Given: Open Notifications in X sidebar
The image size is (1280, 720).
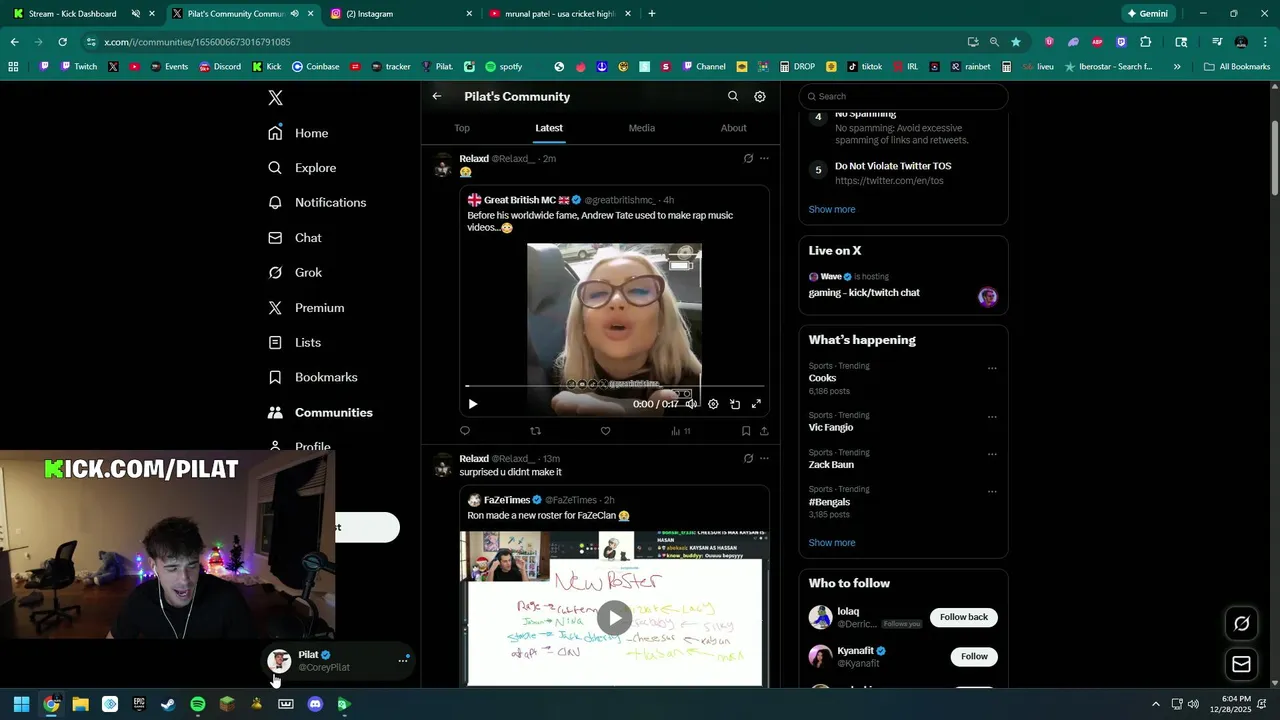Looking at the screenshot, I should coord(317,202).
